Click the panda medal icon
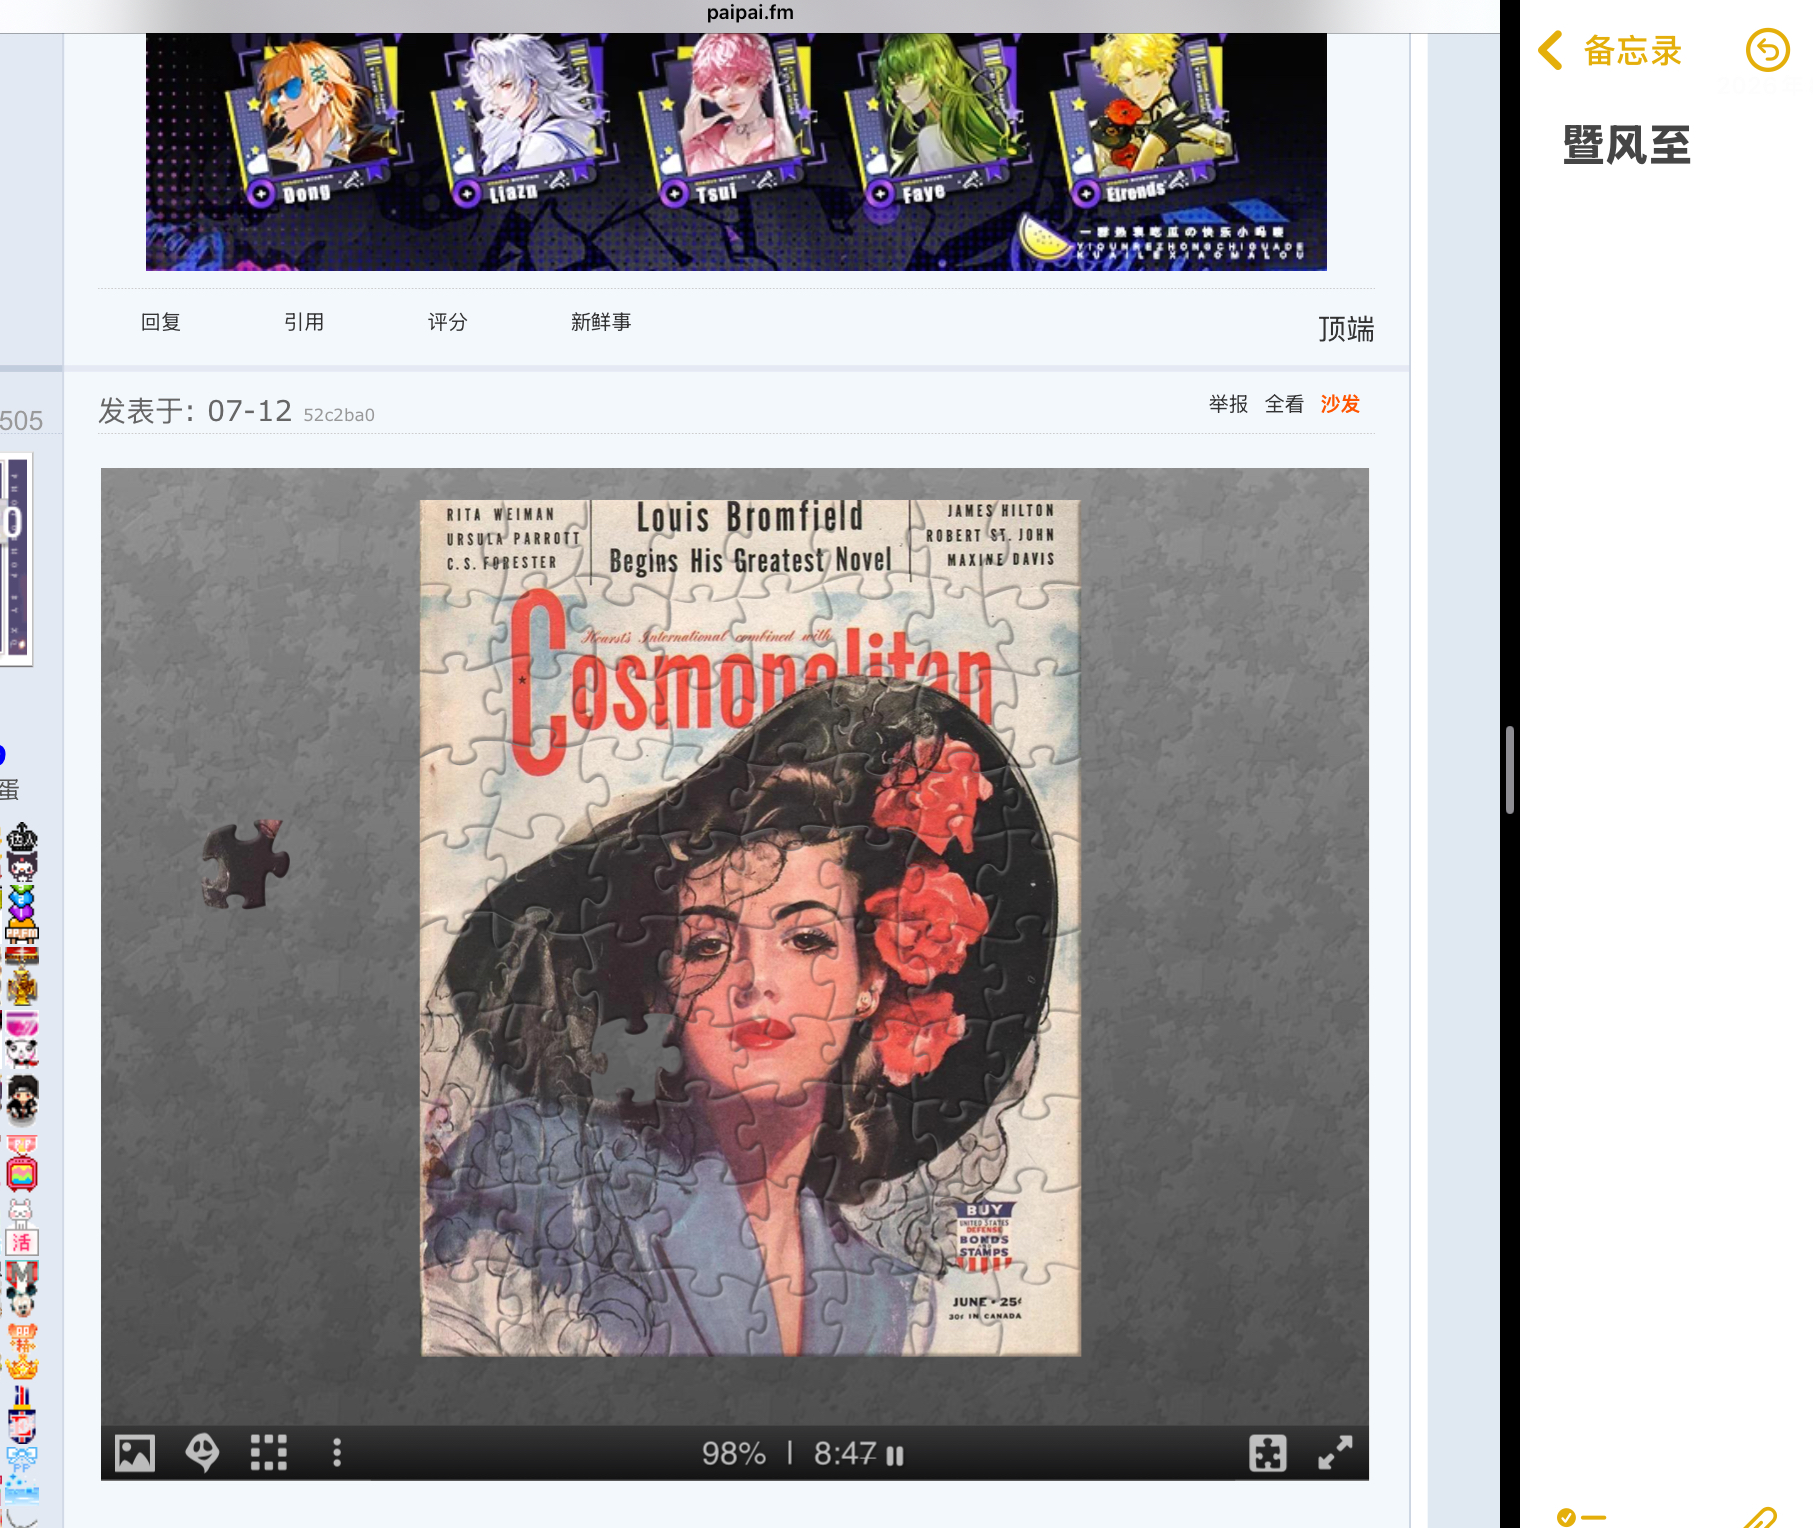This screenshot has width=1813, height=1528. click(22, 1052)
